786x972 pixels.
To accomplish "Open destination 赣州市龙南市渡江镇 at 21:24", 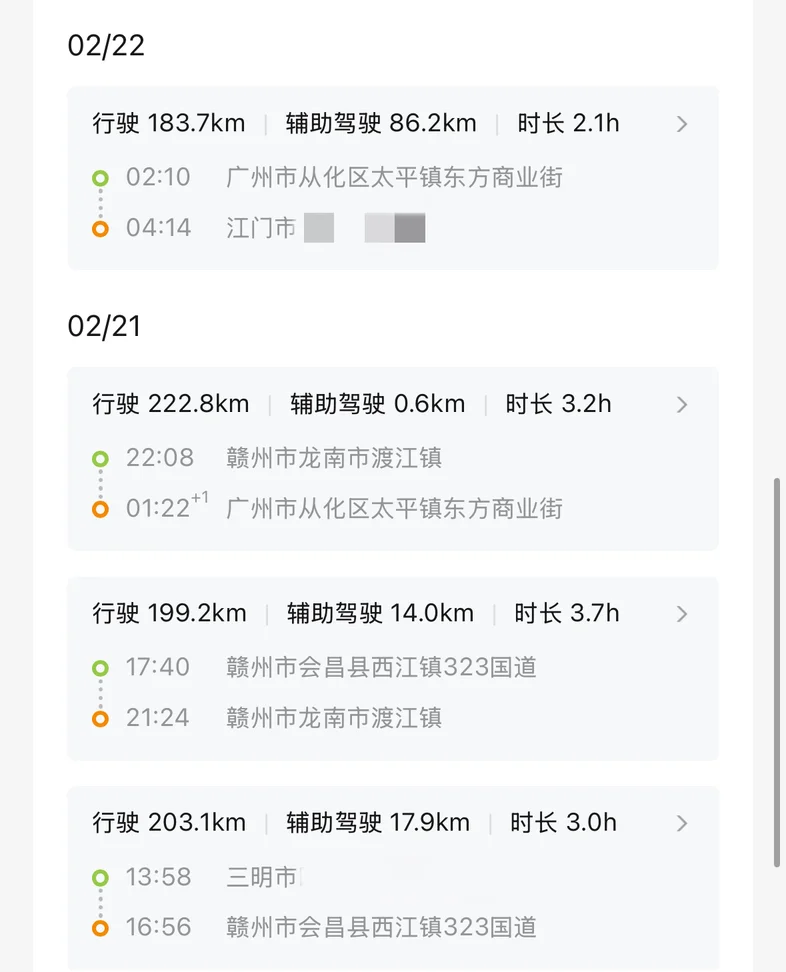I will (x=334, y=718).
